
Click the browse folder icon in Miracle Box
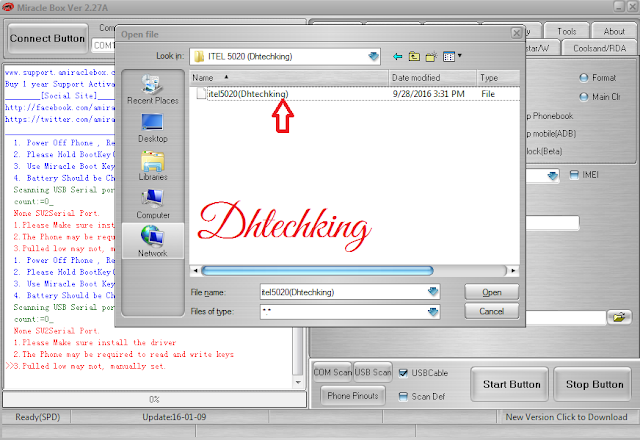(619, 317)
